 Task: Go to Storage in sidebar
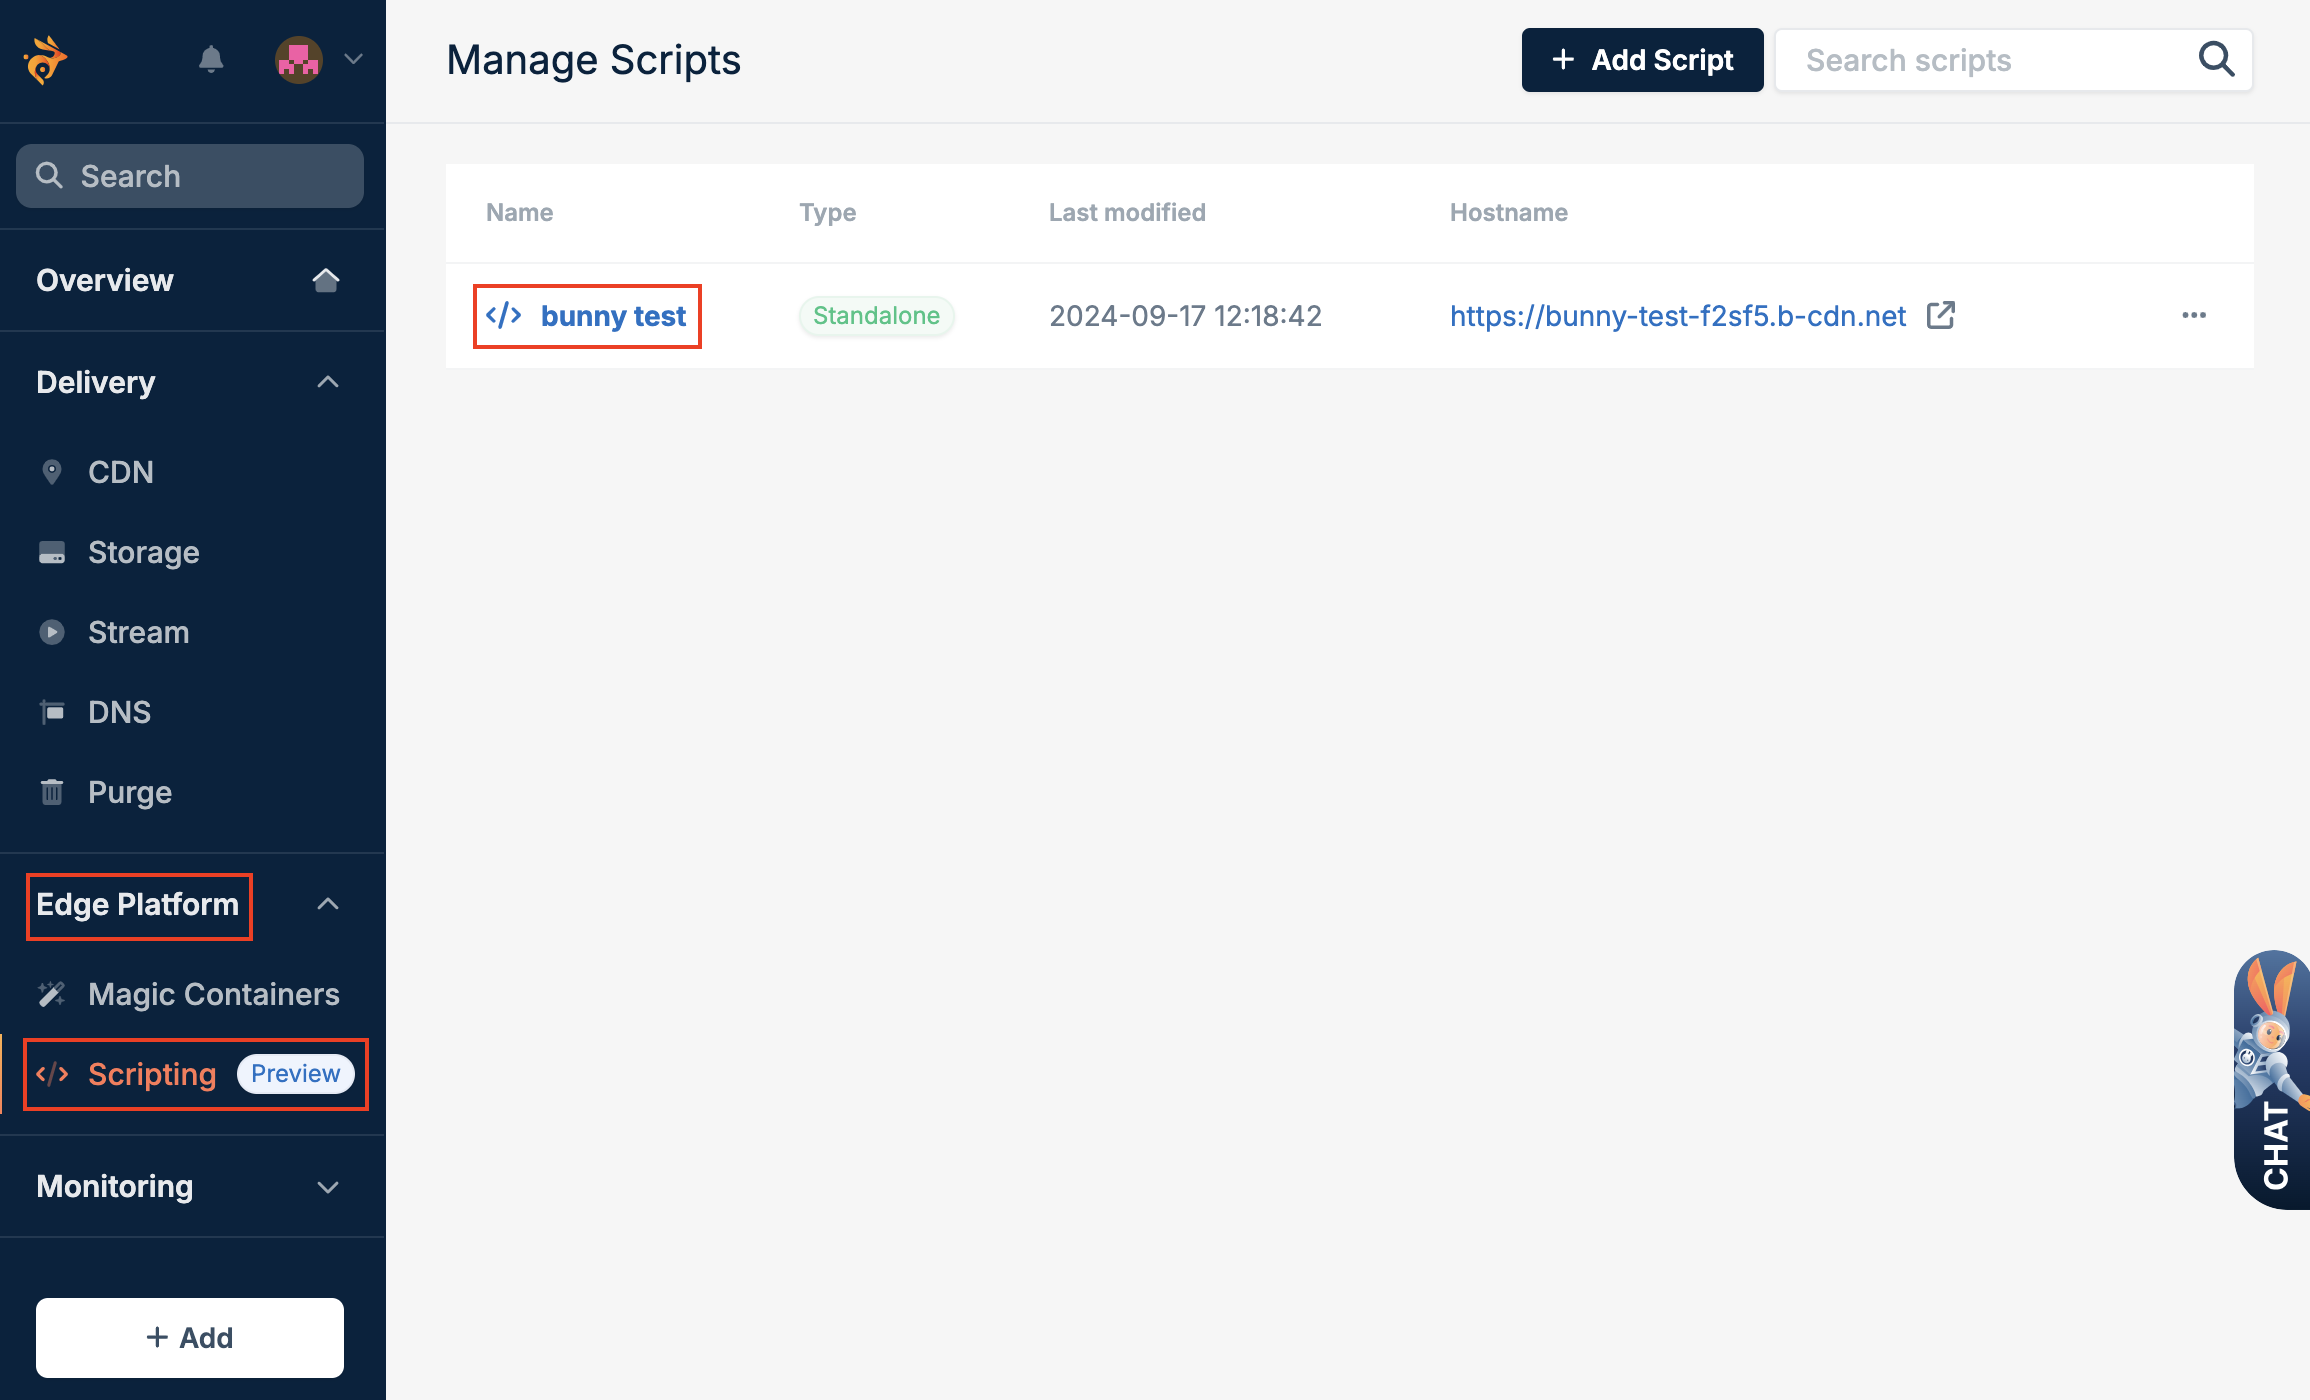[x=143, y=552]
